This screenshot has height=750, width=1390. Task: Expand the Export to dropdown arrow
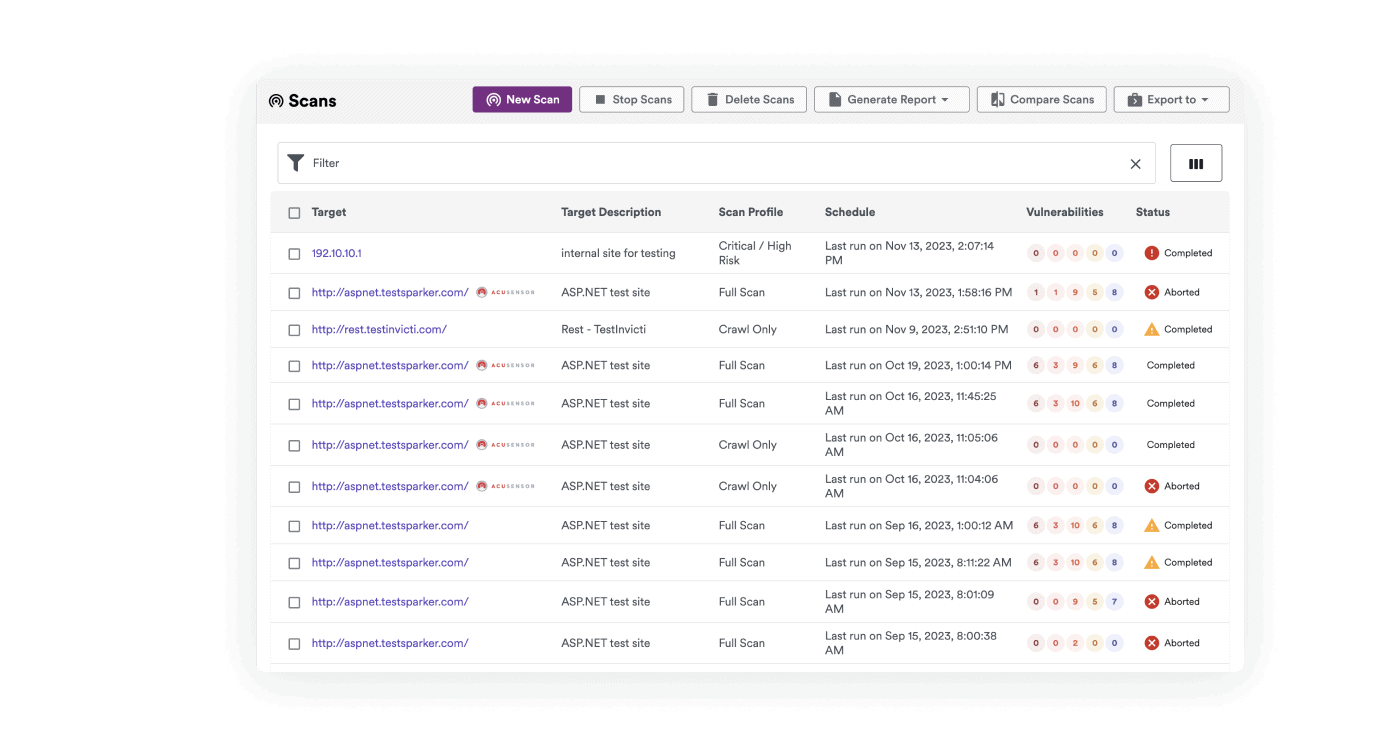click(x=1205, y=100)
